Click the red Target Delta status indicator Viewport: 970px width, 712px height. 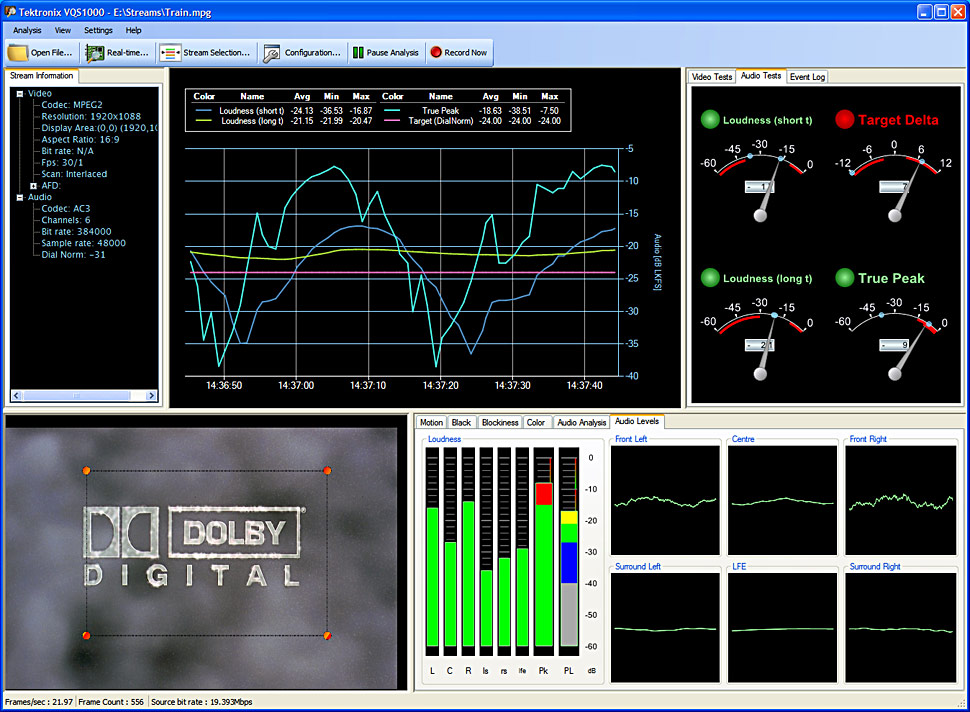[x=844, y=120]
